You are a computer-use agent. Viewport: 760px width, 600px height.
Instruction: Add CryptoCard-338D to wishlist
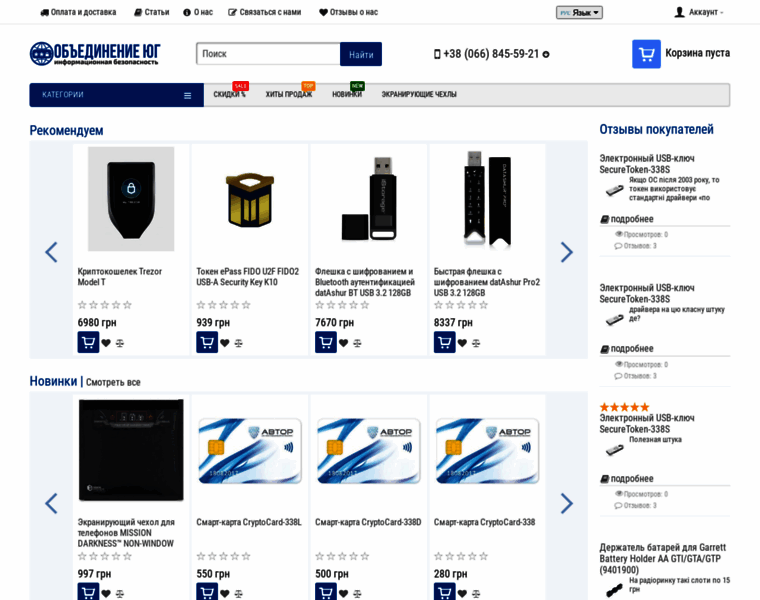coord(344,594)
